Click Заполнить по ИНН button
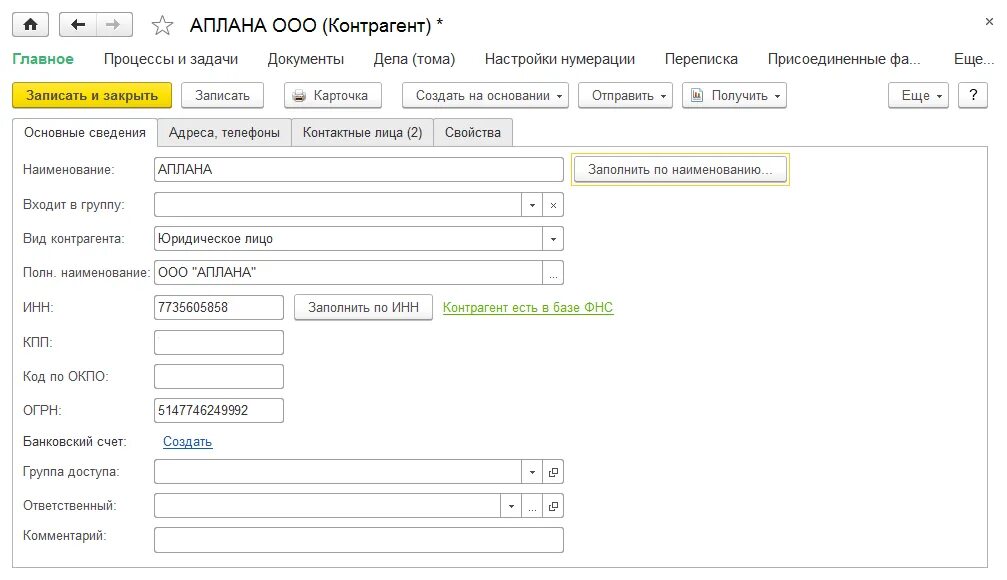The width and height of the screenshot is (1007, 580). click(363, 307)
